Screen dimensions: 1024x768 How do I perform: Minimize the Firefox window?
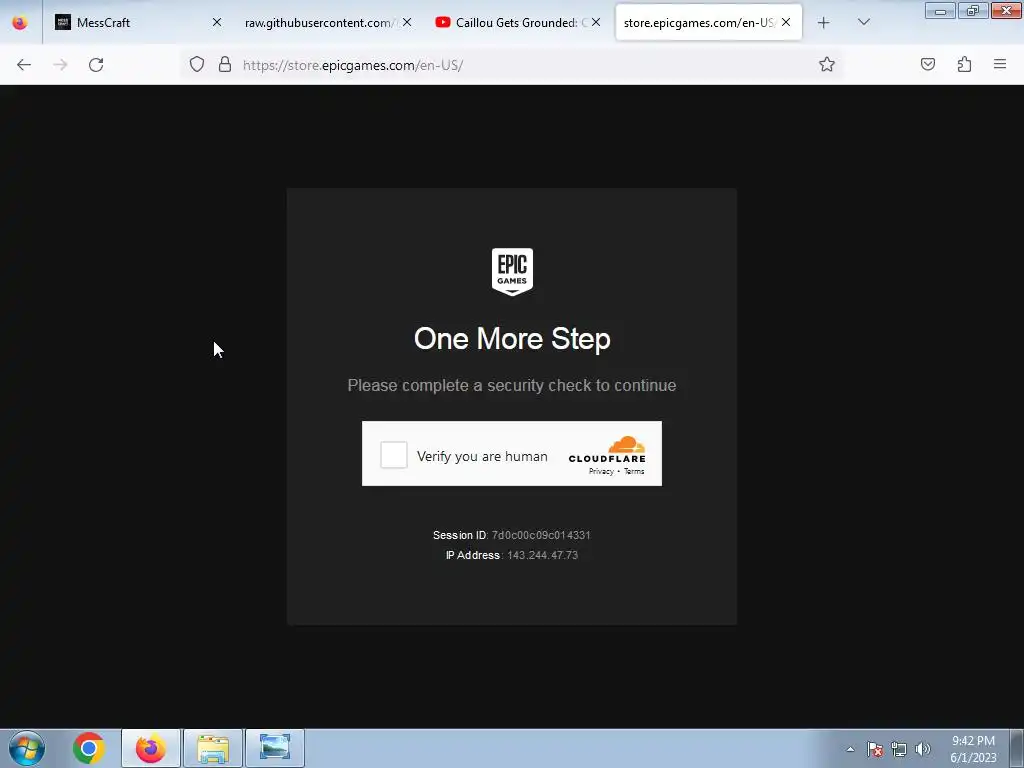click(940, 11)
